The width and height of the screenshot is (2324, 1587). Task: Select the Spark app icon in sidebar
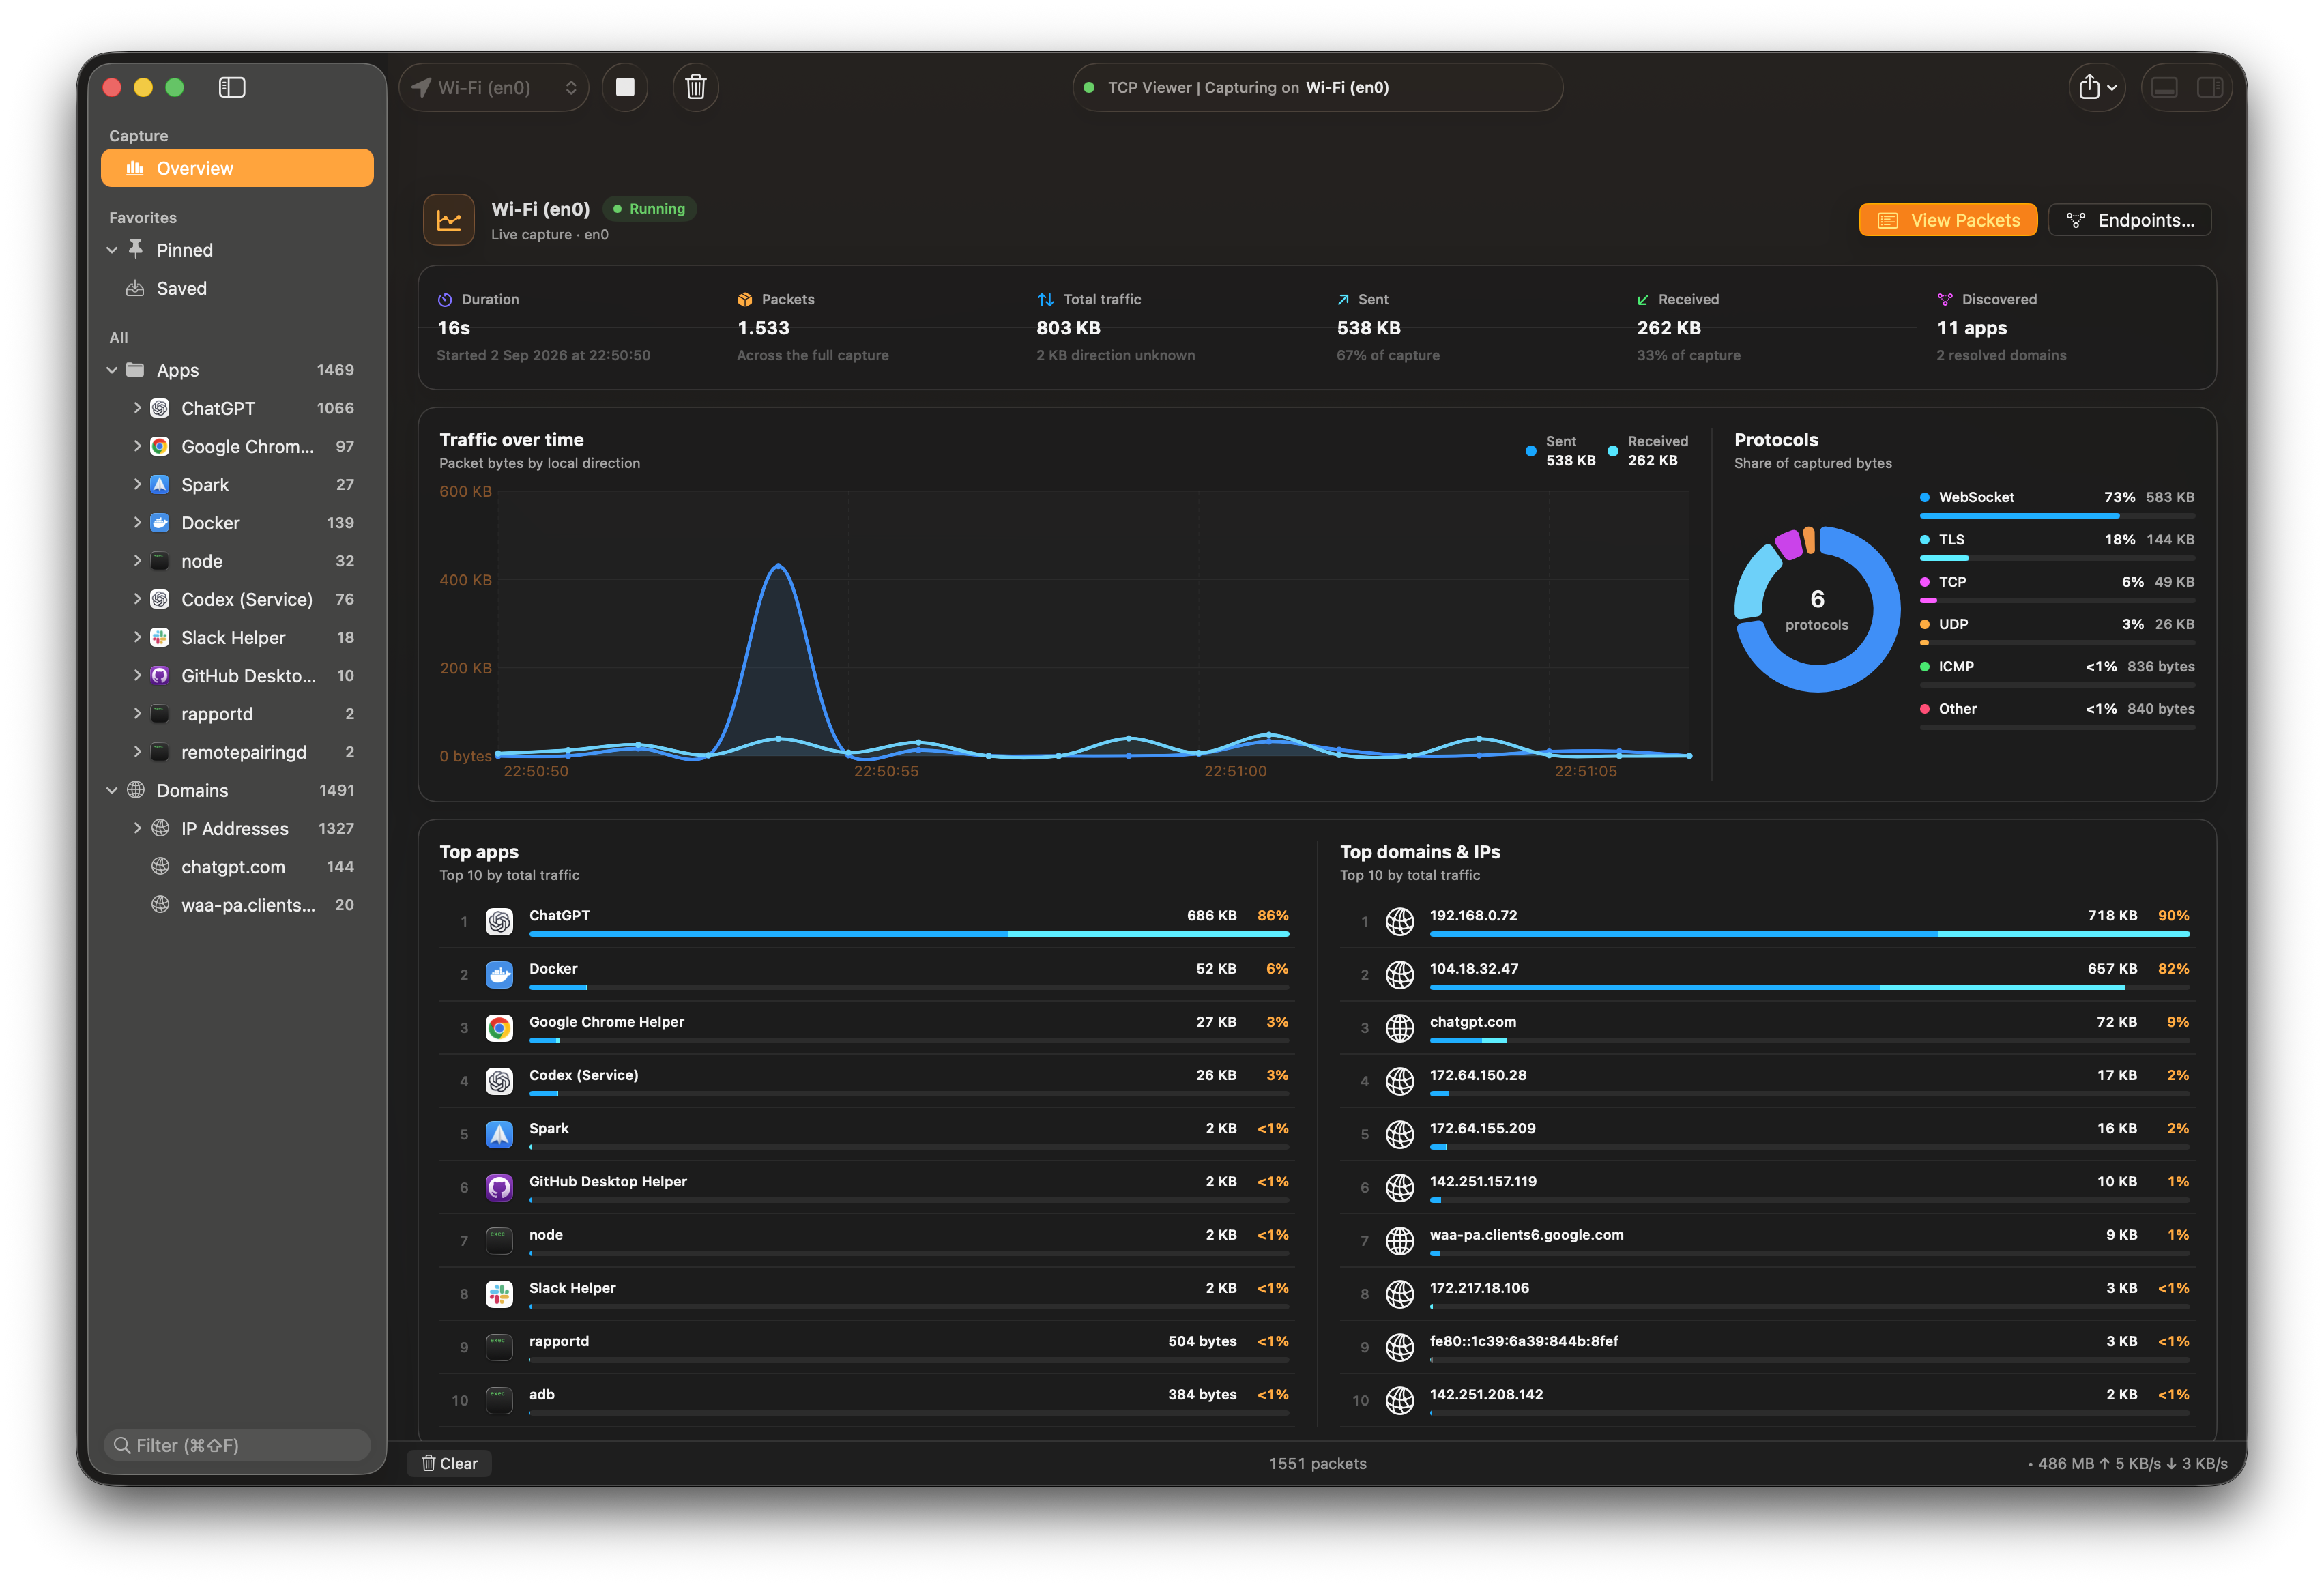(159, 484)
